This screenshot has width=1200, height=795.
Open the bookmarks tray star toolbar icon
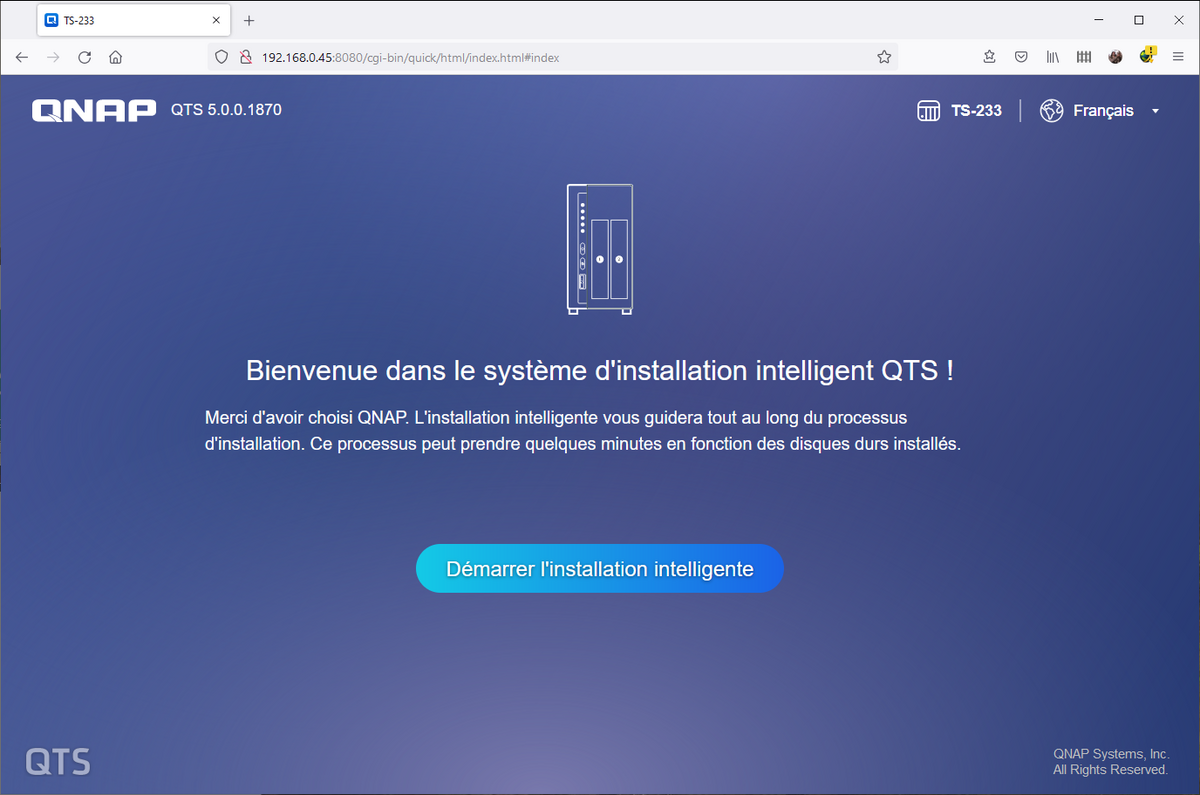(x=989, y=57)
